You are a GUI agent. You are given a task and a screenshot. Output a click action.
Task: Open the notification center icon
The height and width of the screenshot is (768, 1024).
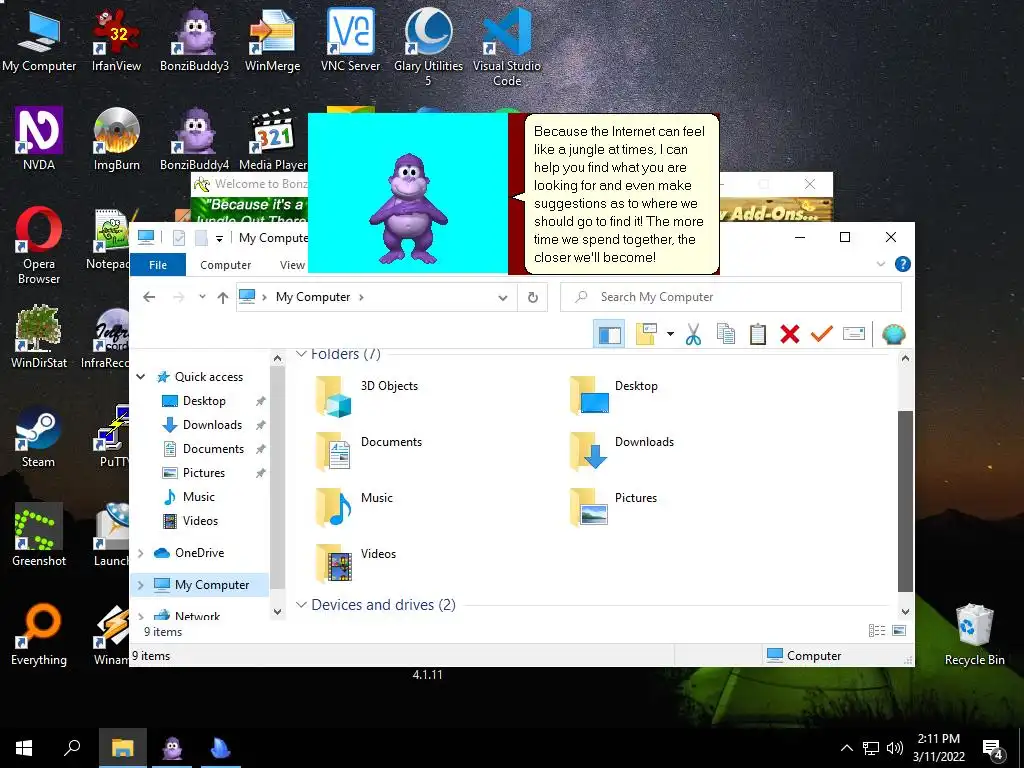[x=993, y=748]
